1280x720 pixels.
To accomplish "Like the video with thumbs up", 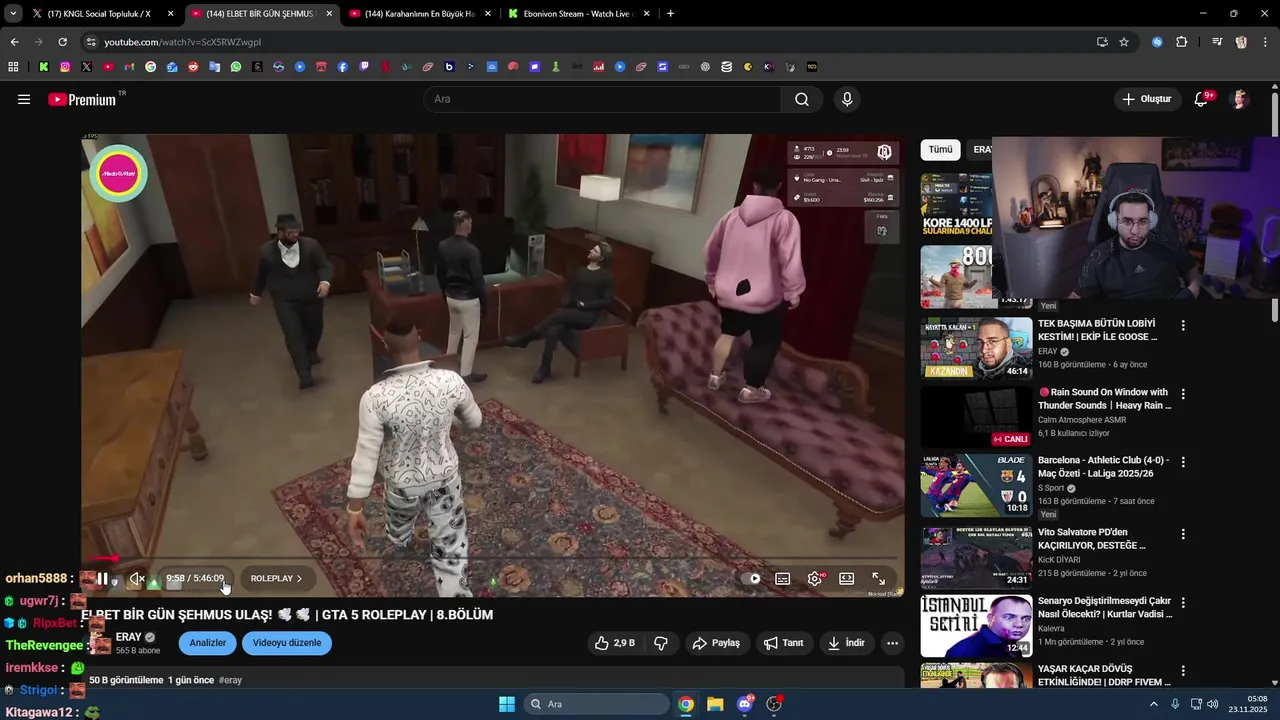I will 615,643.
